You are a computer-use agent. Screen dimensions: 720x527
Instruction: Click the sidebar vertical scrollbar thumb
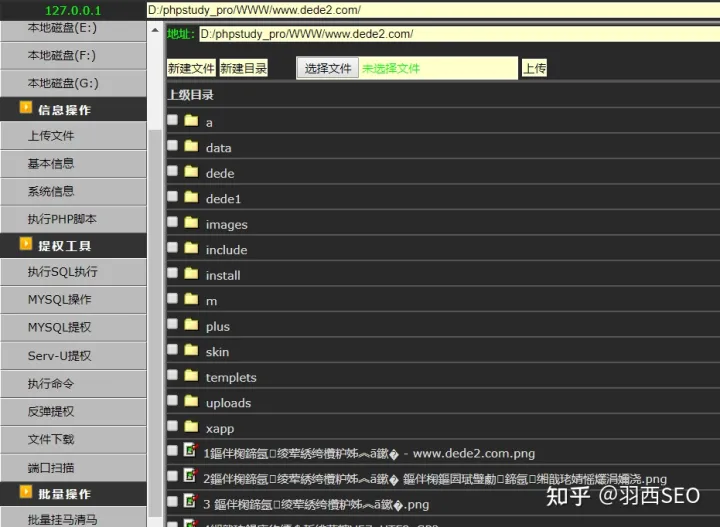[x=155, y=323]
